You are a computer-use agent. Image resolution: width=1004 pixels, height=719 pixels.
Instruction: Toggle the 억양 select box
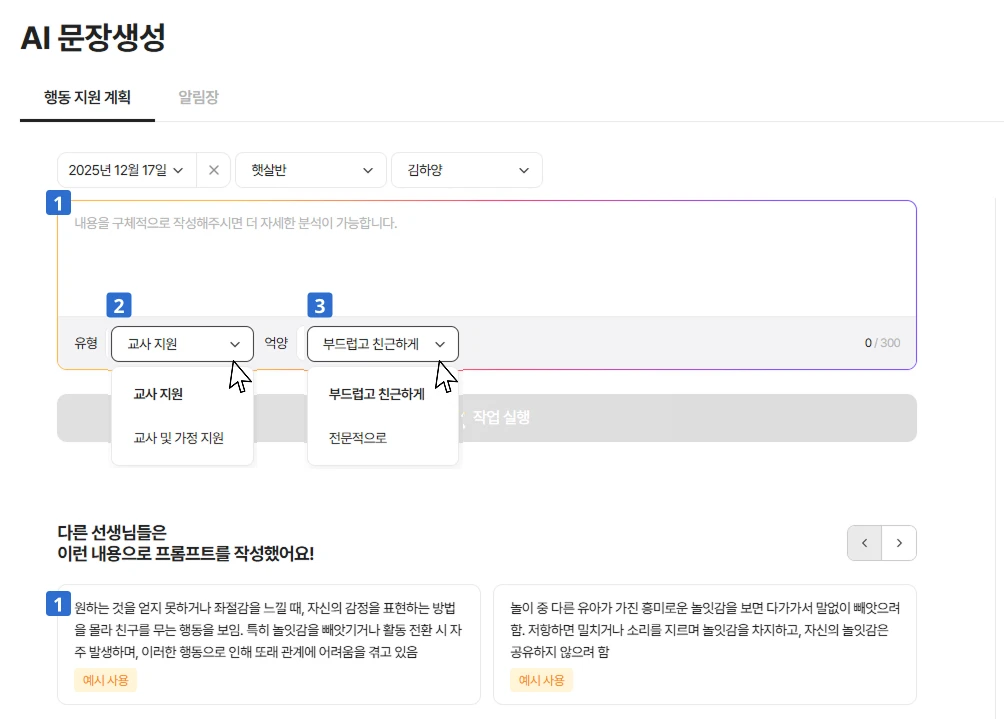click(382, 344)
